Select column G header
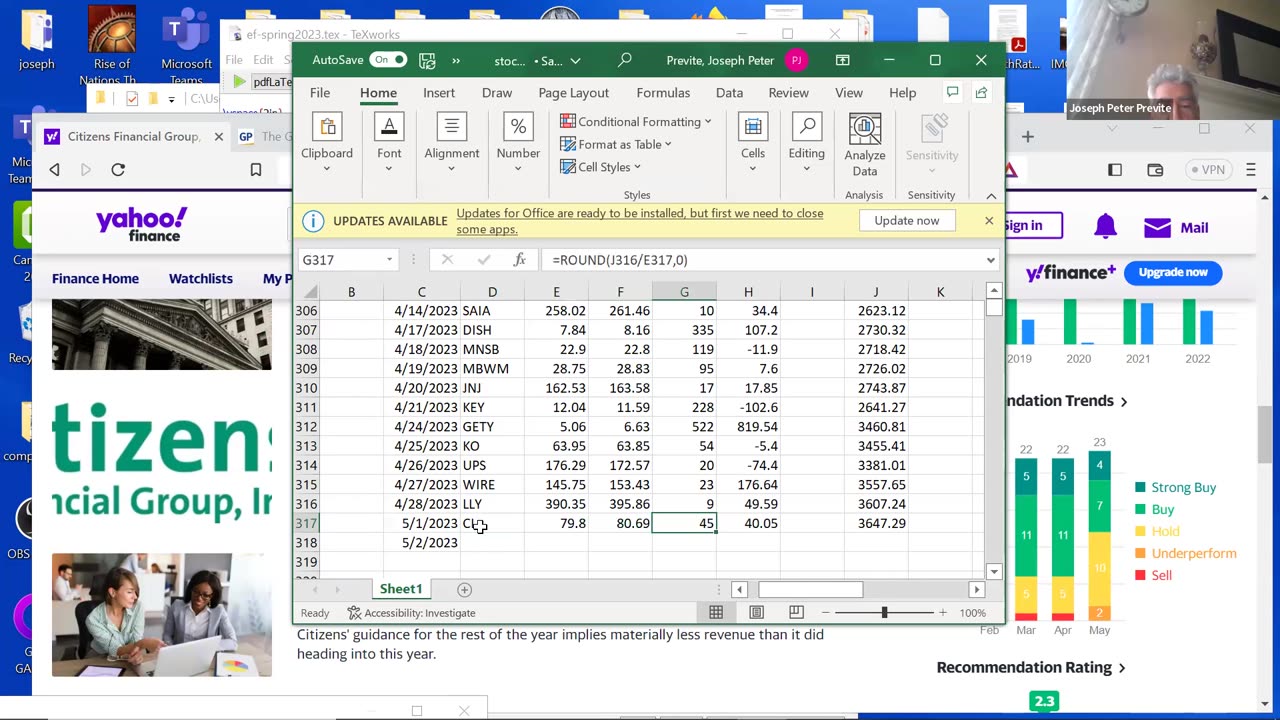 (684, 292)
